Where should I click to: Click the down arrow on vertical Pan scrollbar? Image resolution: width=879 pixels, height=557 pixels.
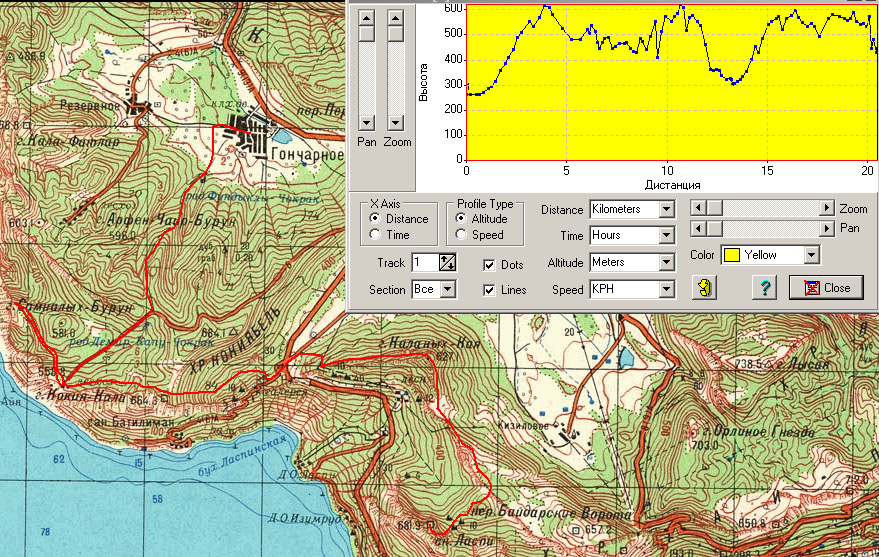pyautogui.click(x=367, y=122)
